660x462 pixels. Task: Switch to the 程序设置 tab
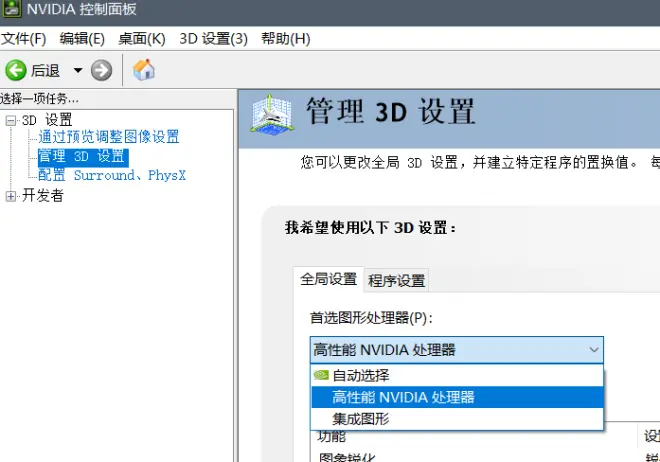coord(397,281)
